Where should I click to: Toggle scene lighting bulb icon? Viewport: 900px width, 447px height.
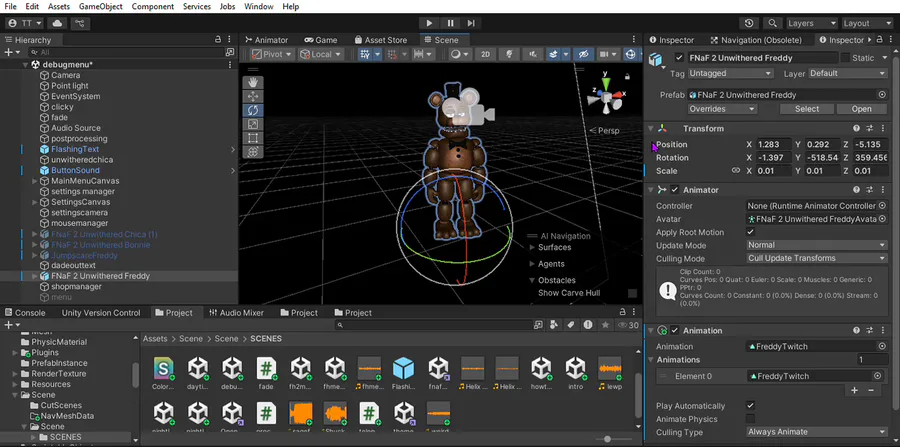(x=509, y=54)
